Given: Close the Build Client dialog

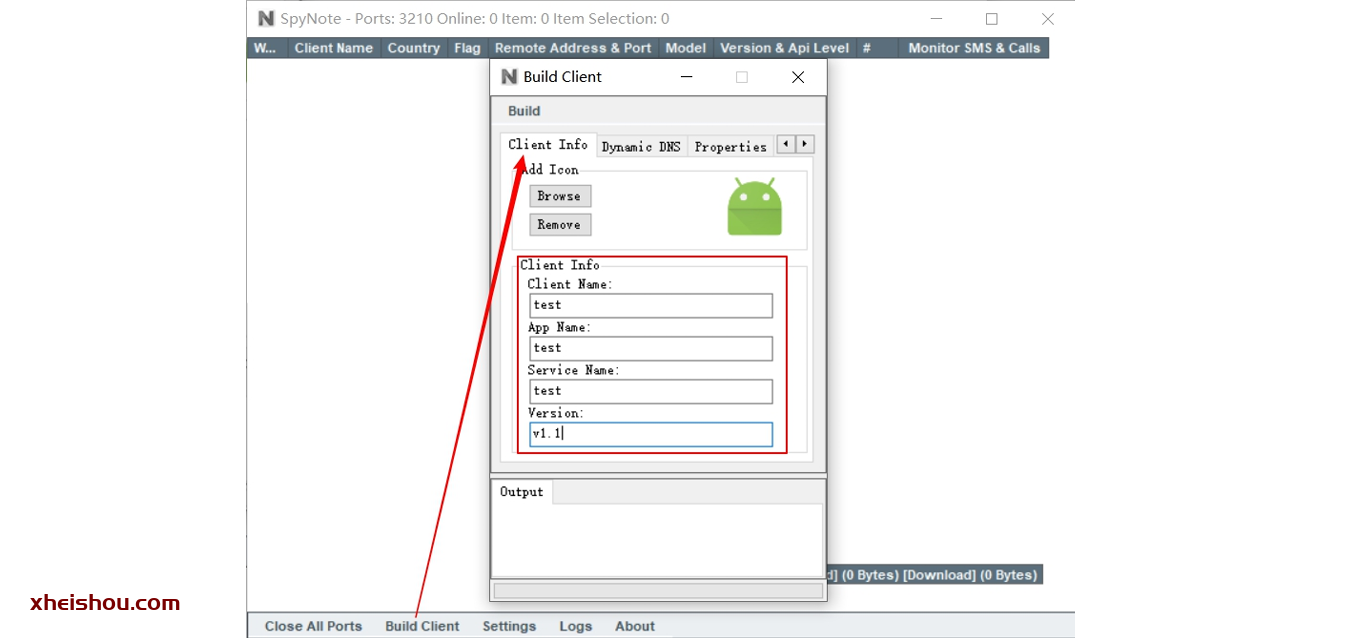Looking at the screenshot, I should pos(798,77).
